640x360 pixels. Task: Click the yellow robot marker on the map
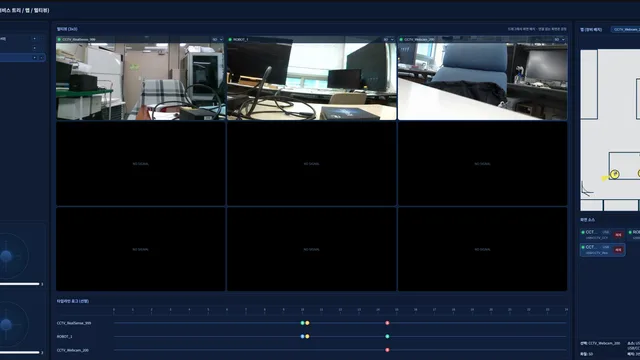click(x=615, y=174)
